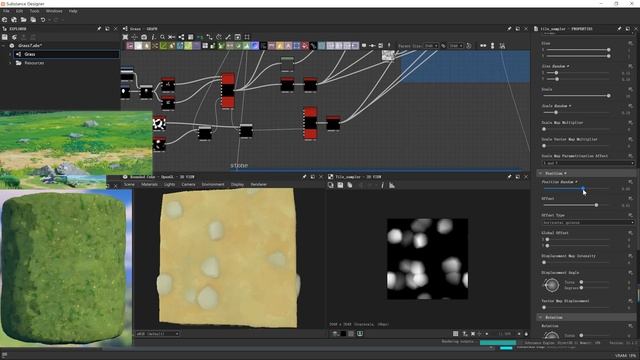Click the info icon in graph toolbar
This screenshot has width=640, height=360.
tap(153, 37)
